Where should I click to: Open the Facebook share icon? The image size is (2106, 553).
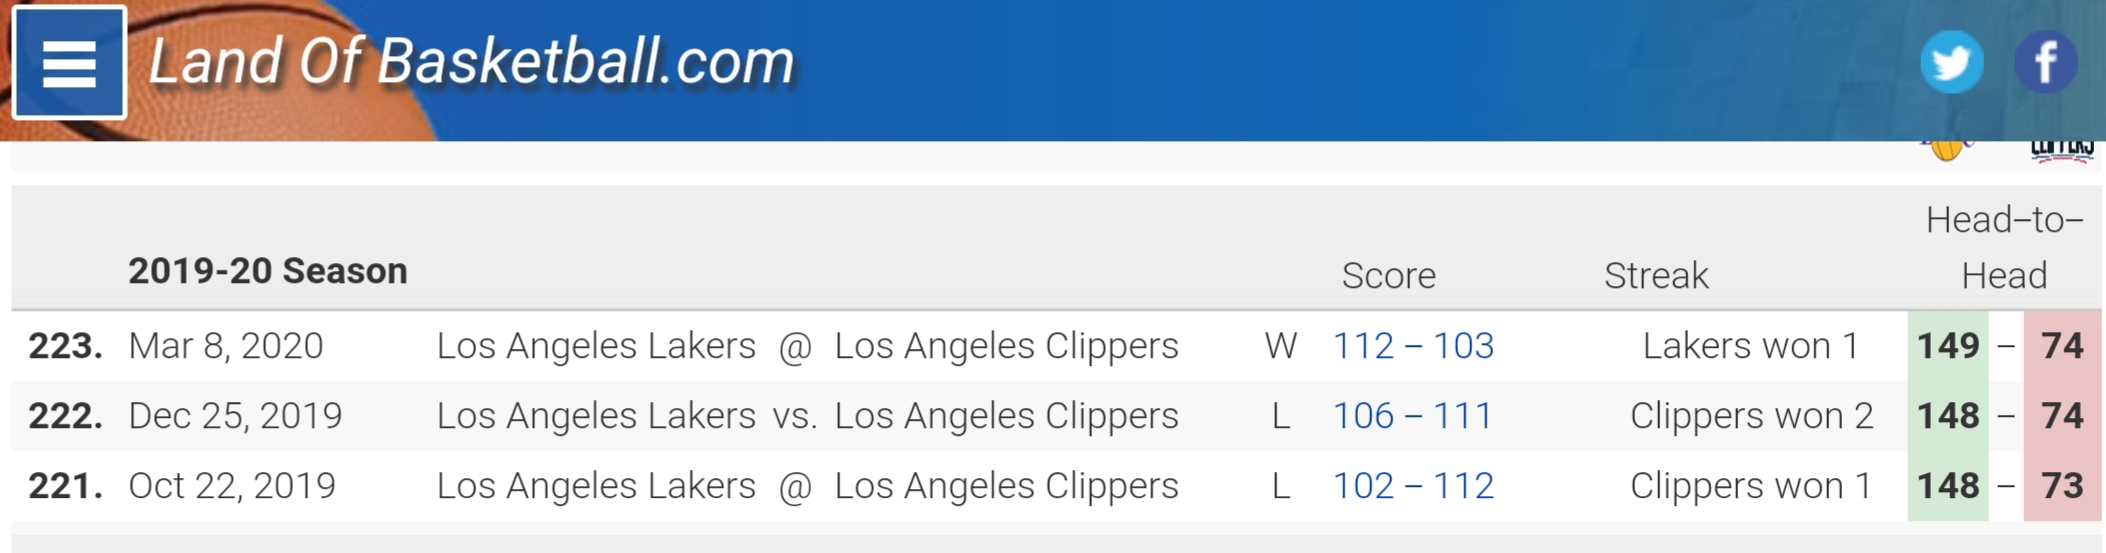tap(2045, 62)
